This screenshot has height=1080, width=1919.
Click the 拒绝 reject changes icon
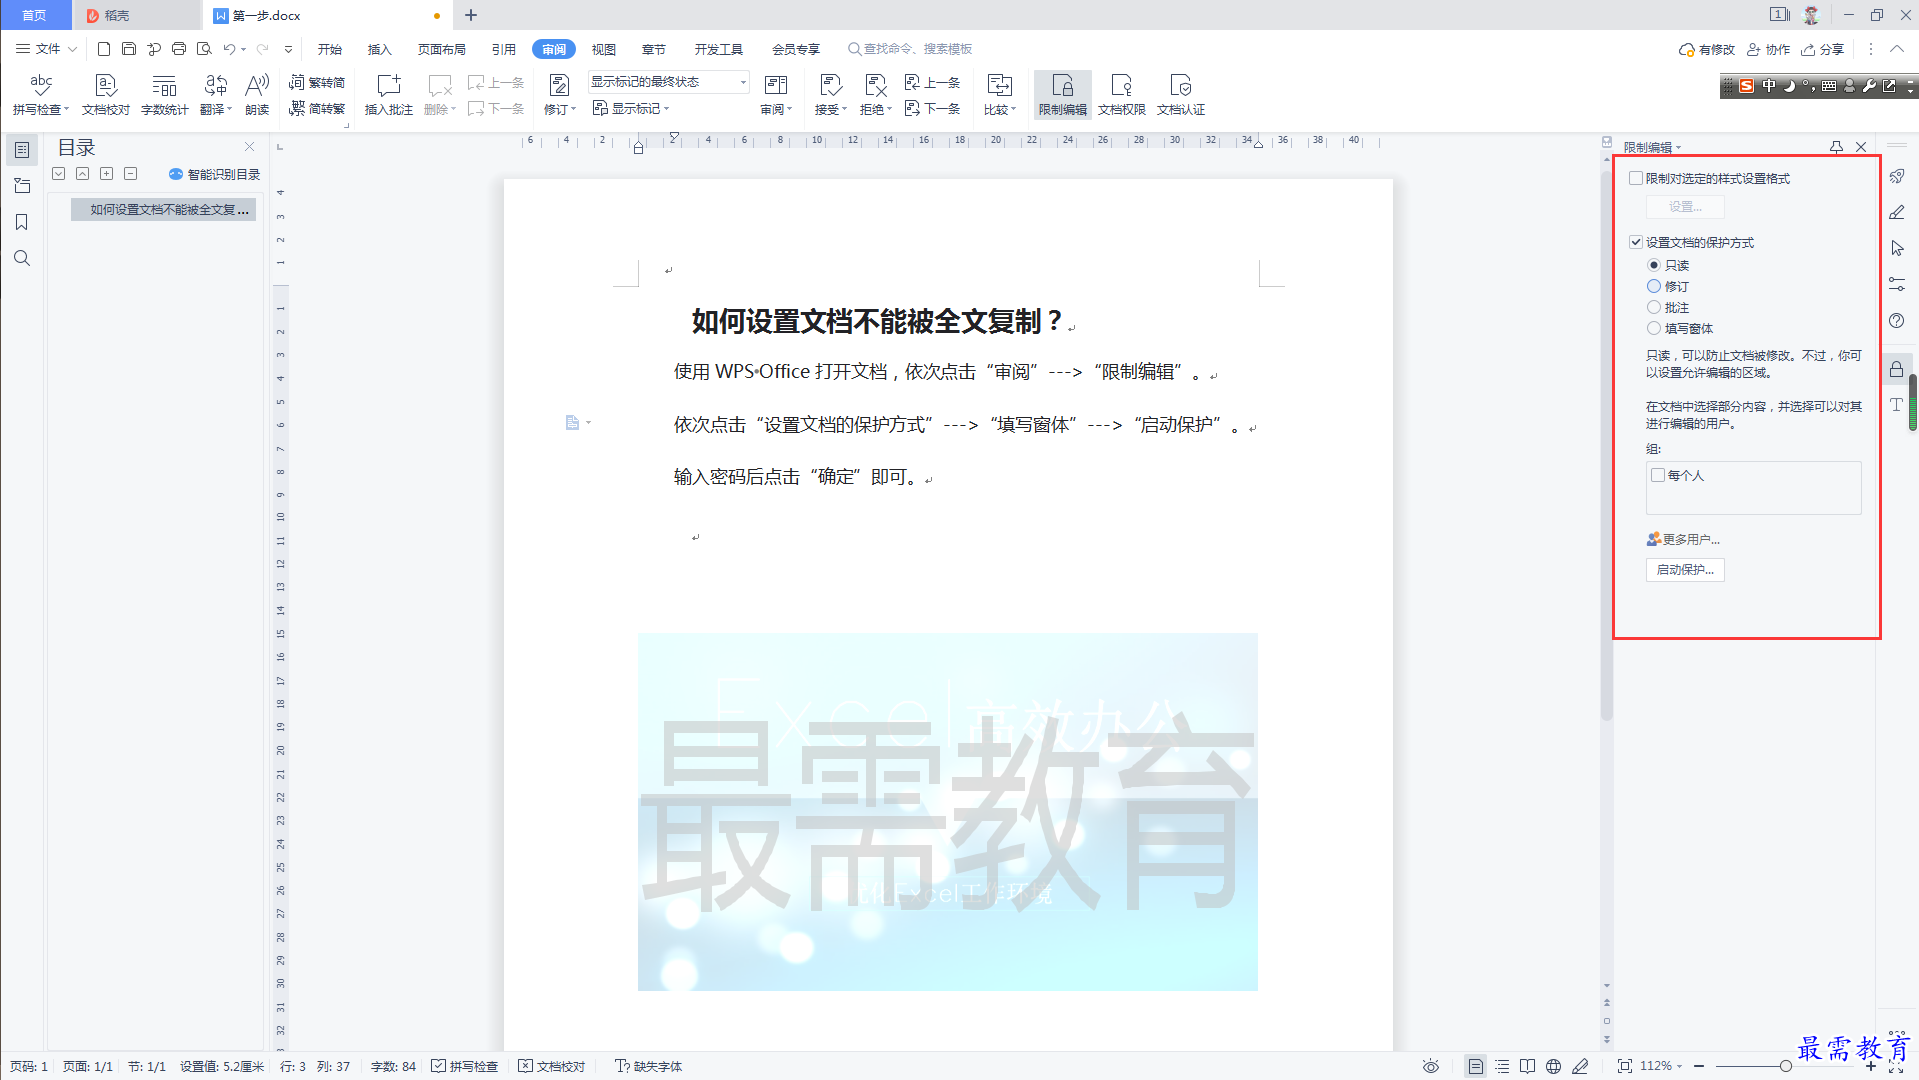coord(875,86)
